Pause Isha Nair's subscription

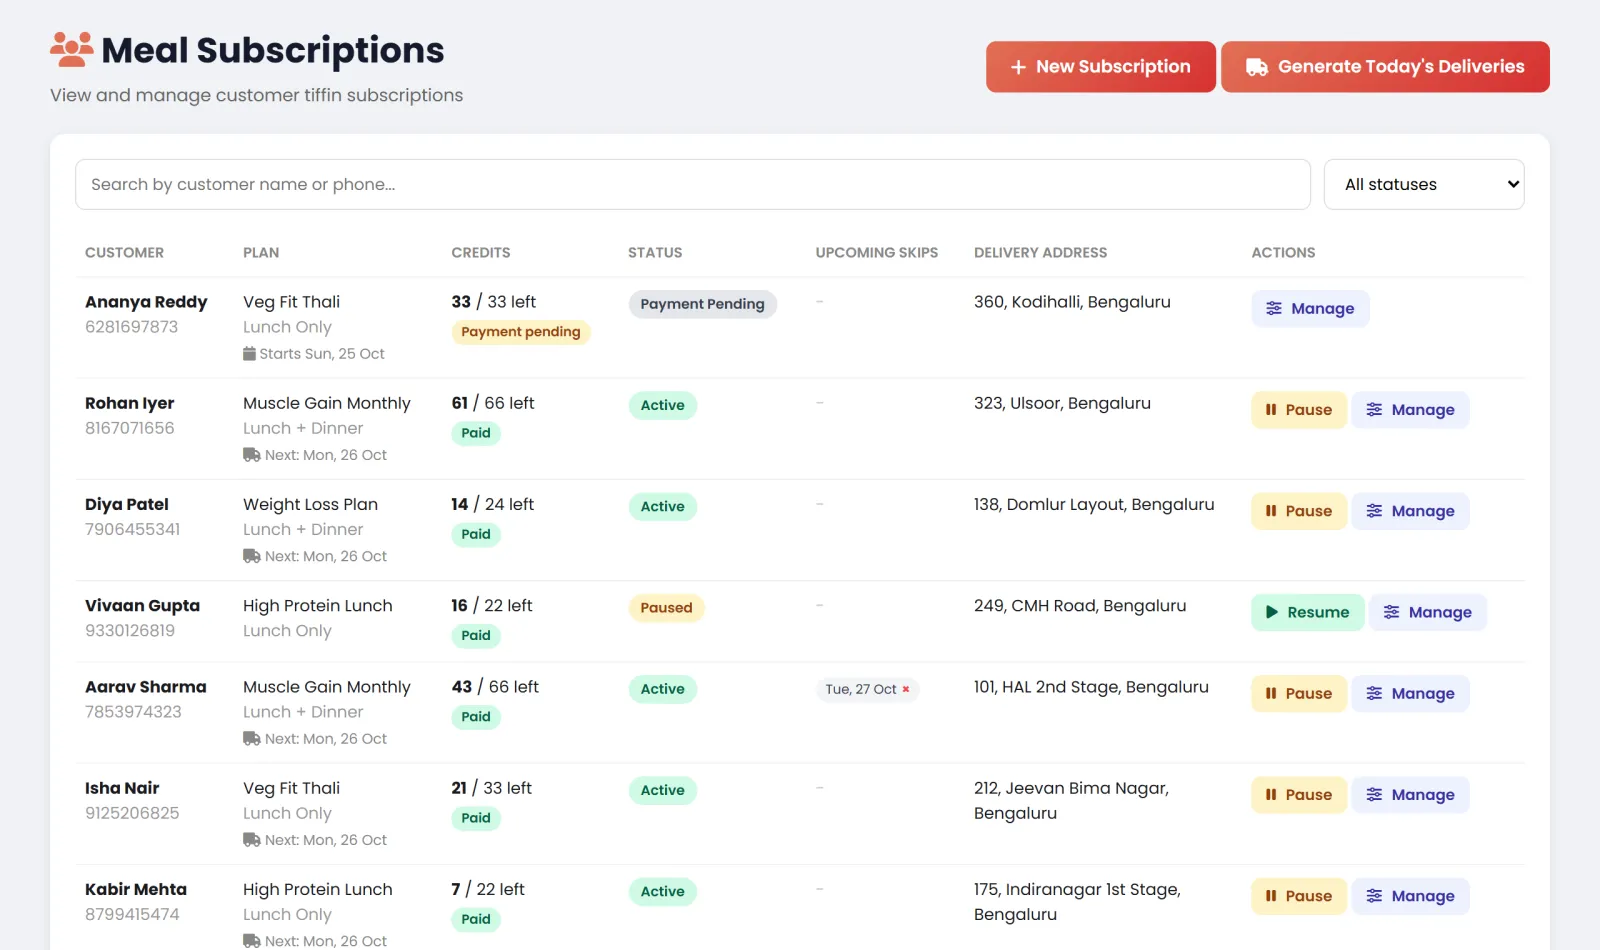1298,795
